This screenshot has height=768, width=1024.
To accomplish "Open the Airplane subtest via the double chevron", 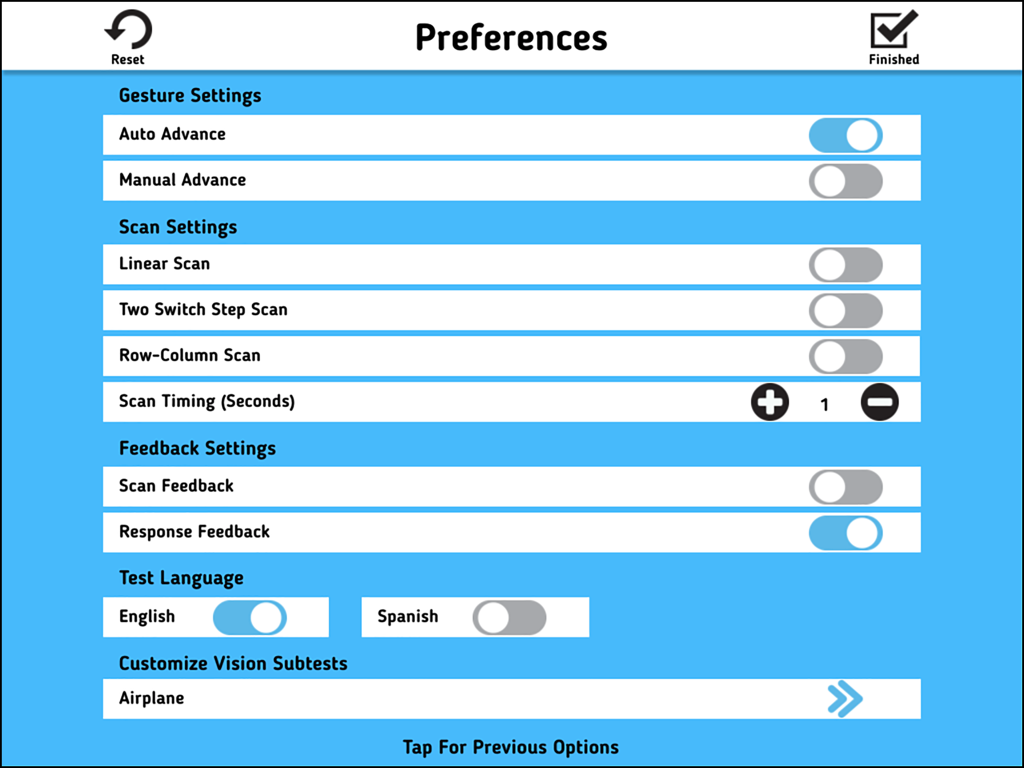I will pyautogui.click(x=845, y=699).
